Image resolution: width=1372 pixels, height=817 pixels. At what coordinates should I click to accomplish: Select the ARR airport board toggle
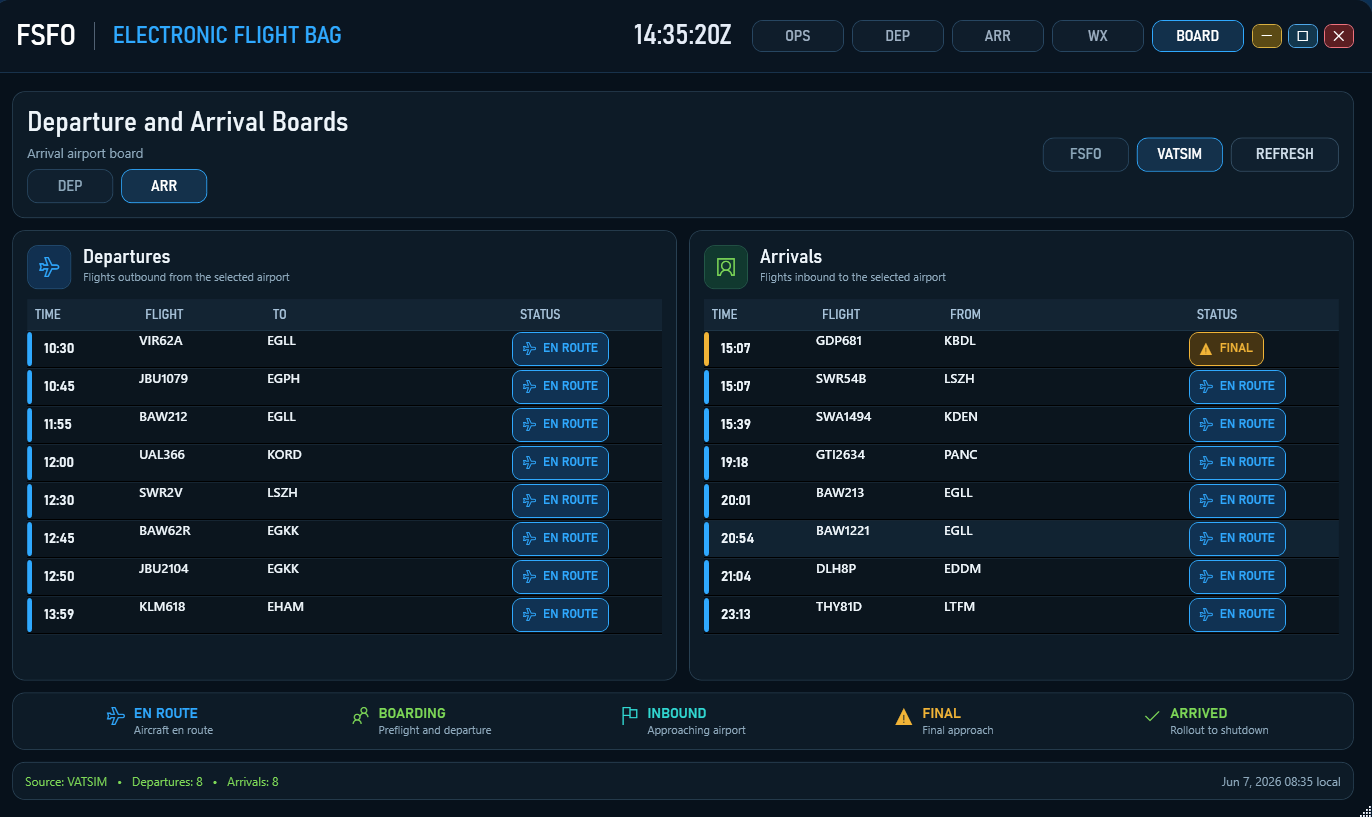[x=164, y=186]
